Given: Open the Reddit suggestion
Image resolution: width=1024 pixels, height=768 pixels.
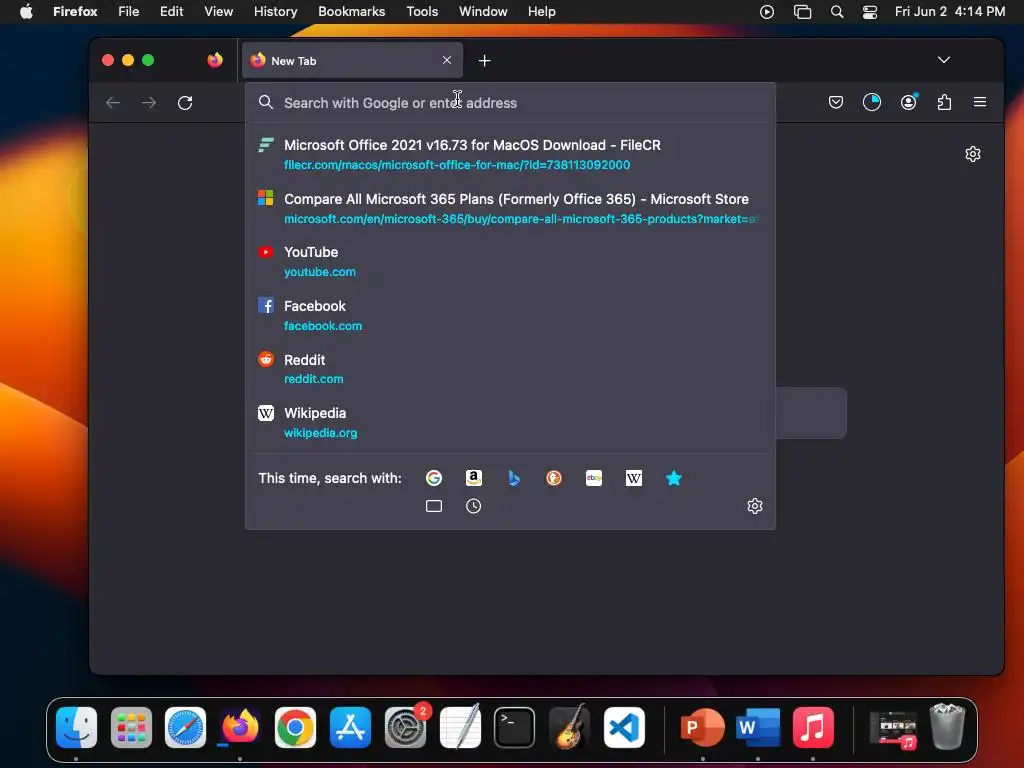Looking at the screenshot, I should tap(510, 369).
